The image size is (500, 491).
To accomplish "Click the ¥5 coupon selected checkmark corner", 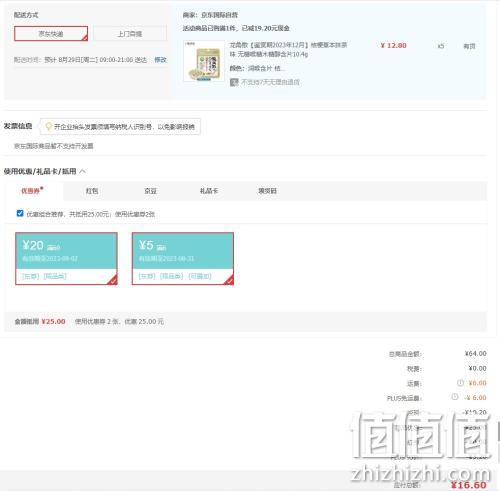I will click(229, 280).
